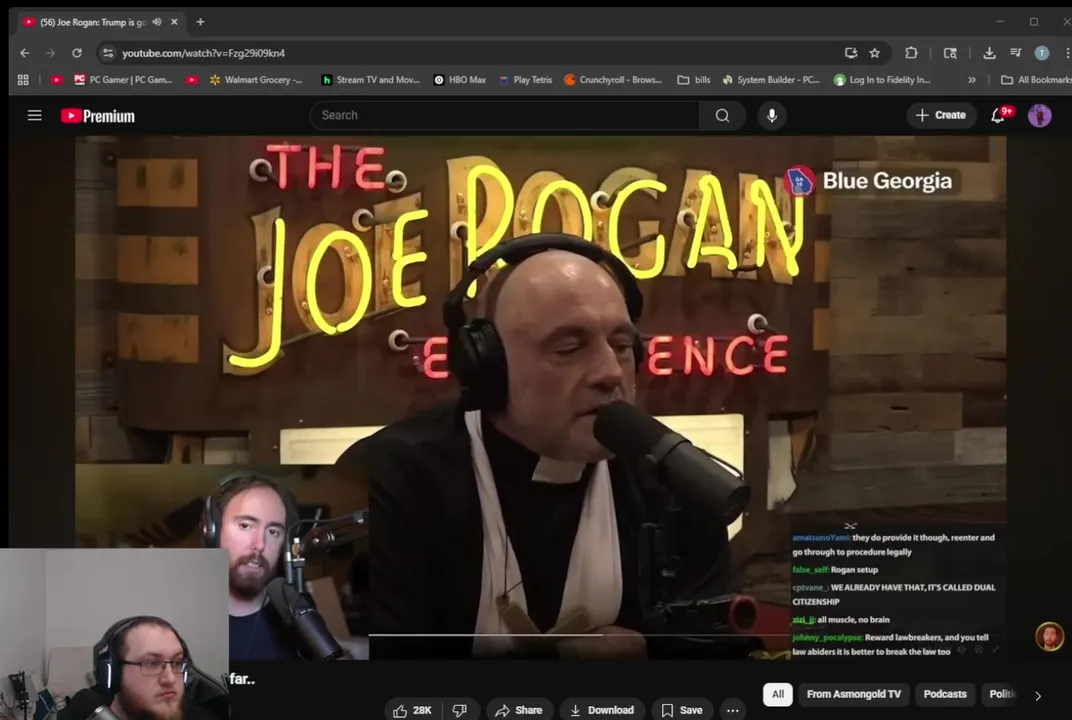Image resolution: width=1072 pixels, height=720 pixels.
Task: Open the install-app icon in the address bar
Action: tap(851, 53)
